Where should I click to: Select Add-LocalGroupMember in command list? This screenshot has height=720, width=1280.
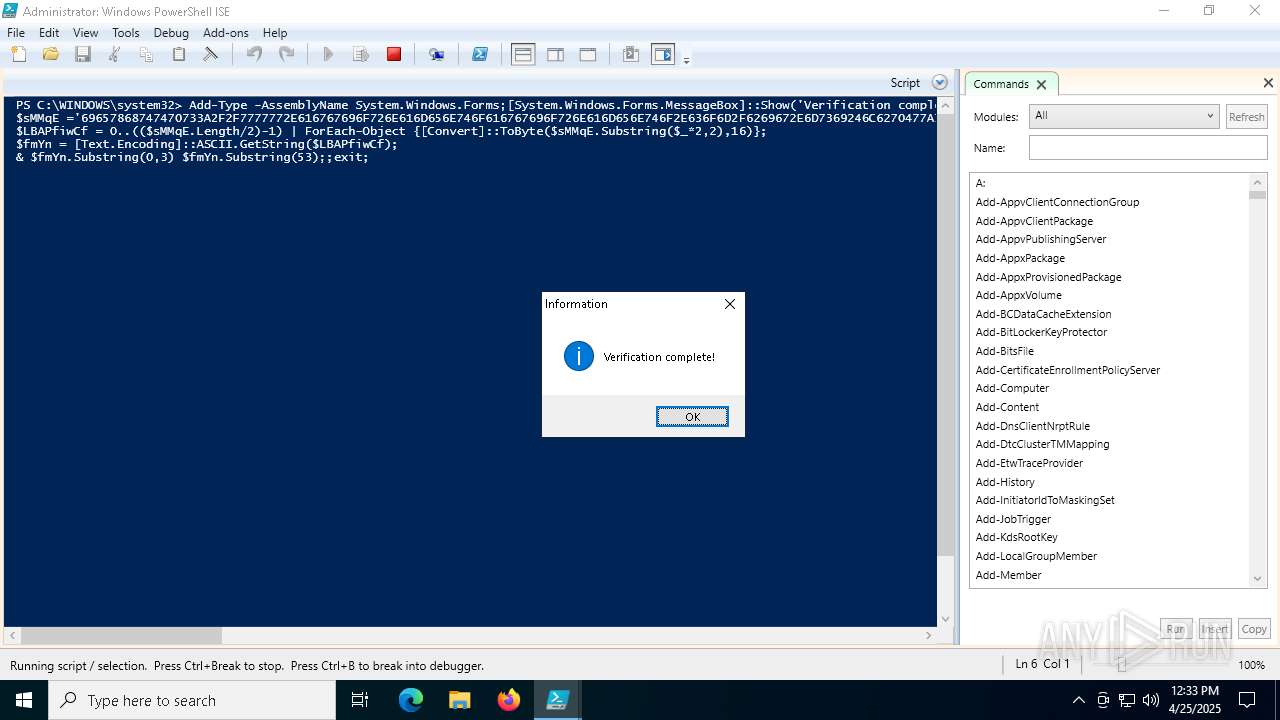tap(1036, 556)
